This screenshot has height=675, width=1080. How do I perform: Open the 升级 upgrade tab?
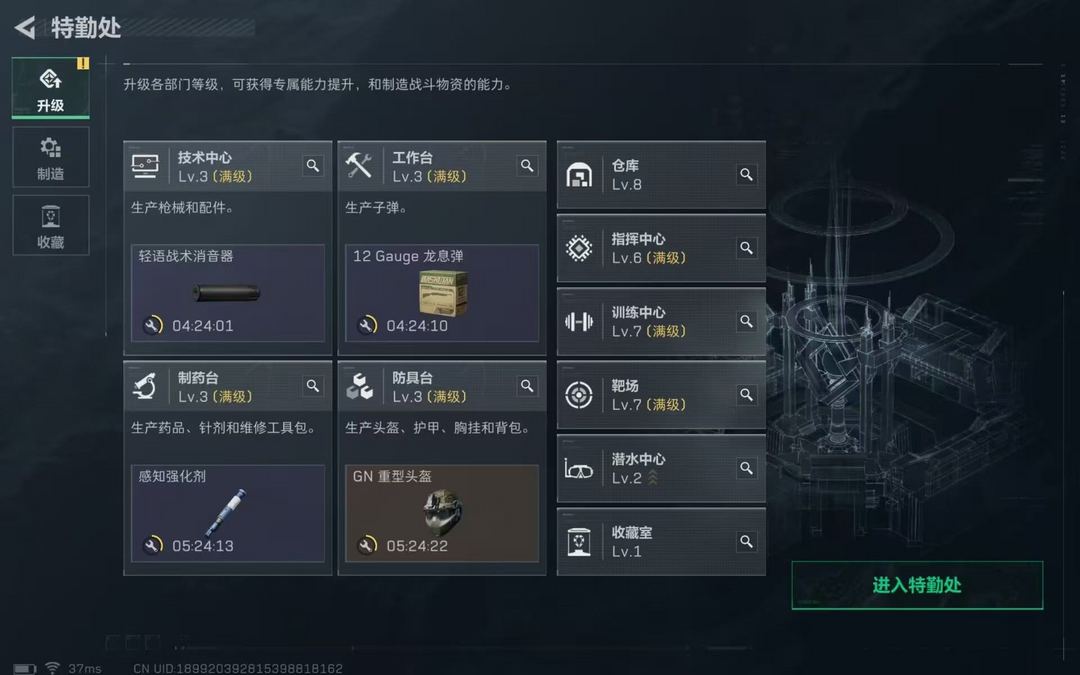(x=51, y=88)
